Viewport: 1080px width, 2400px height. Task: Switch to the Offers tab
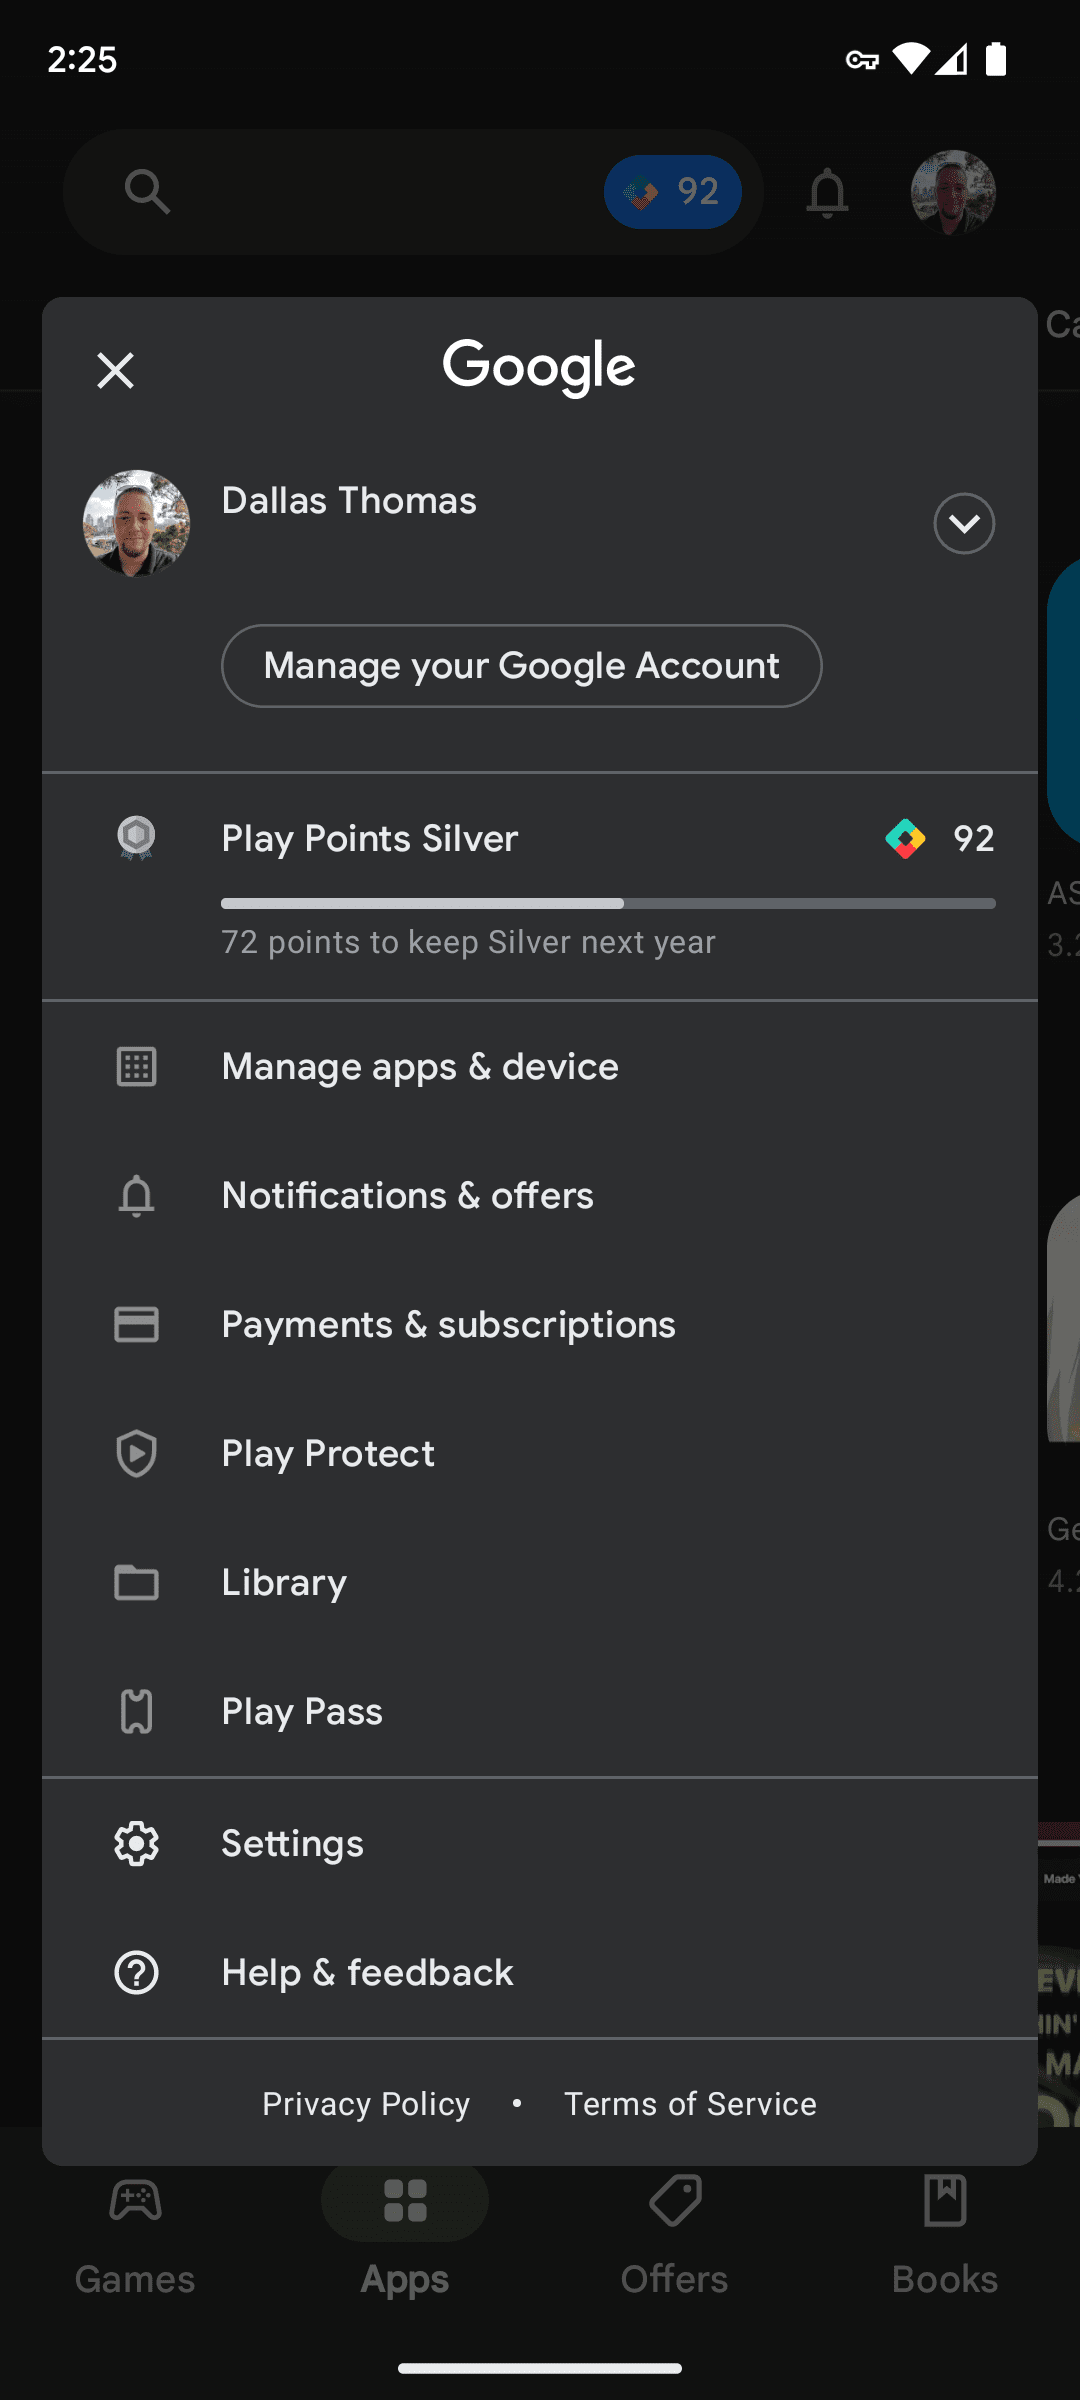point(675,2236)
